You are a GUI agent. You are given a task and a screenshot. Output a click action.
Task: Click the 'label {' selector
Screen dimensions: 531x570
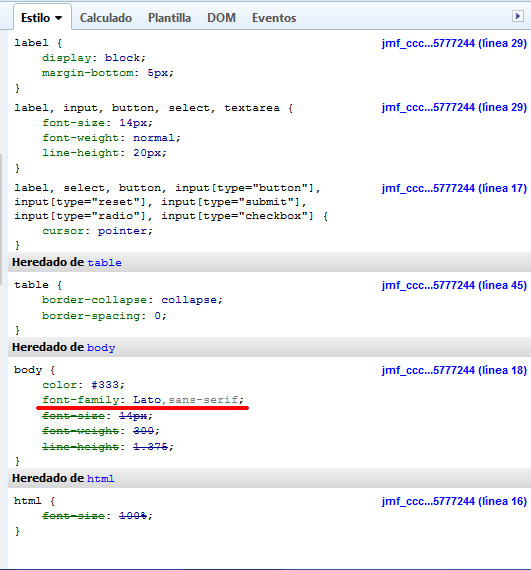pos(38,43)
